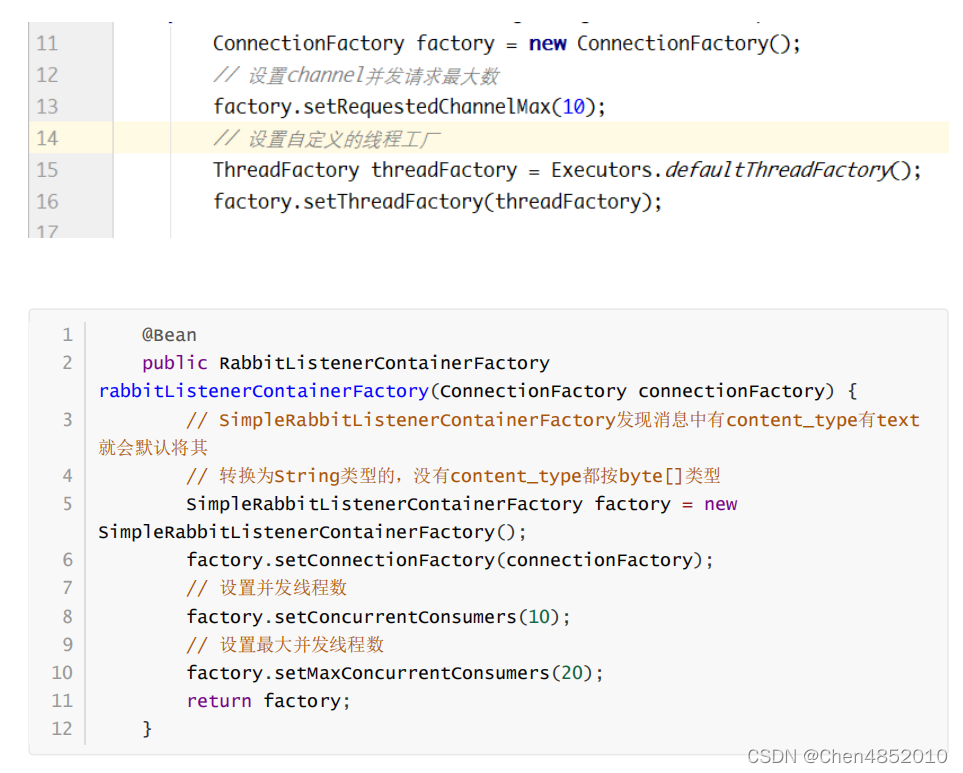Viewport: 963px width, 773px height.
Task: Click the comment '设置channel并发请求最大数'
Action: tap(373, 76)
